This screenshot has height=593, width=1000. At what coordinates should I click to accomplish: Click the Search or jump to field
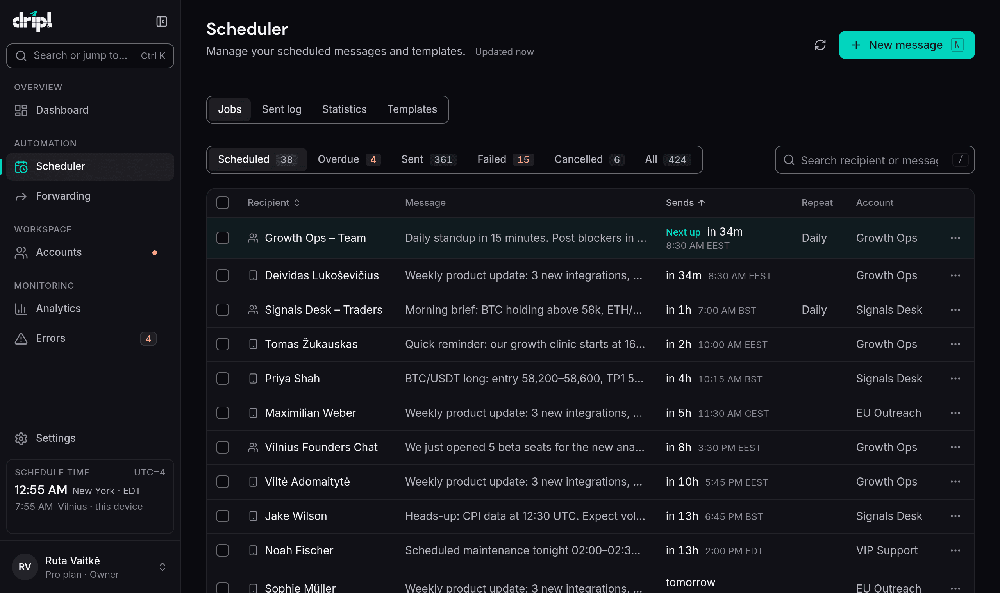click(x=90, y=55)
